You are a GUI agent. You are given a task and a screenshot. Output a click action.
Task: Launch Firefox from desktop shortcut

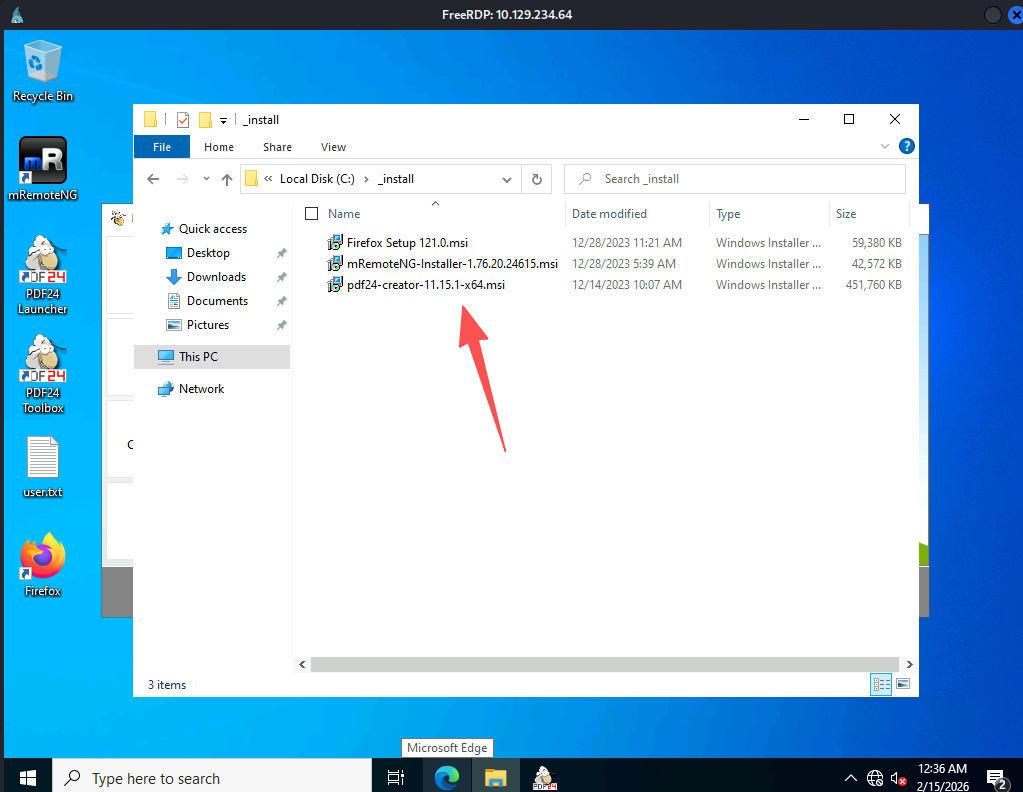(43, 565)
